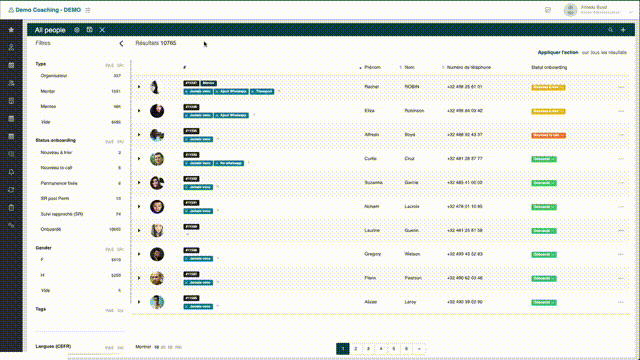Expand Curtis Cruz row details

139,159
